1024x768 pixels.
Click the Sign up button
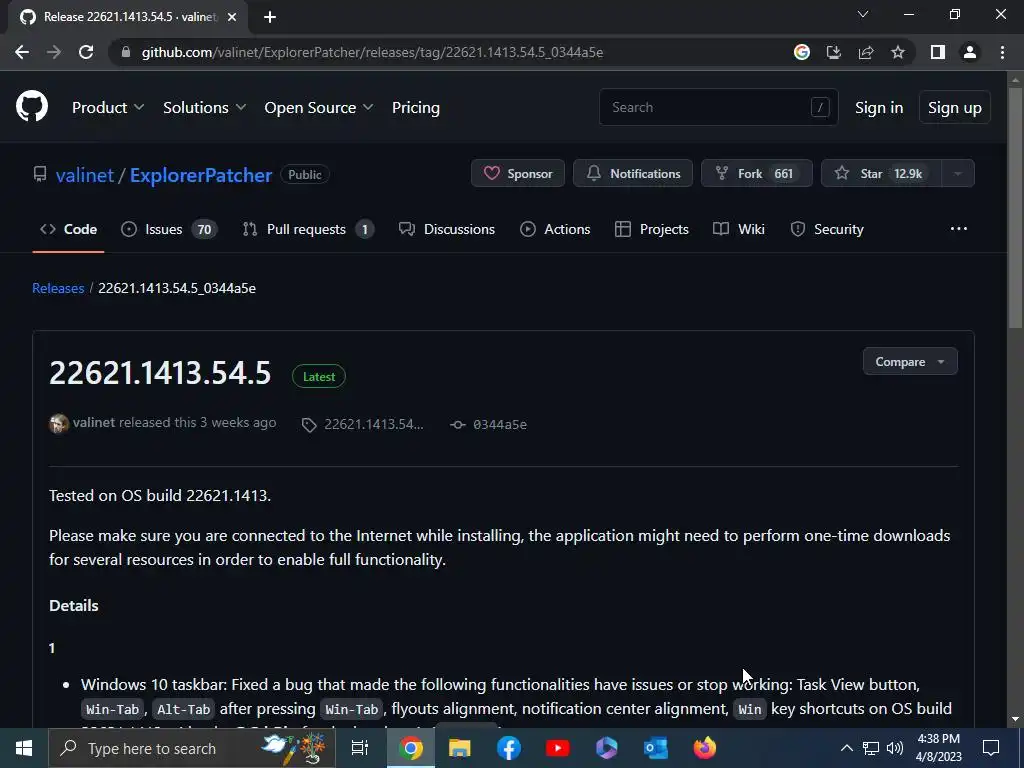(x=955, y=108)
